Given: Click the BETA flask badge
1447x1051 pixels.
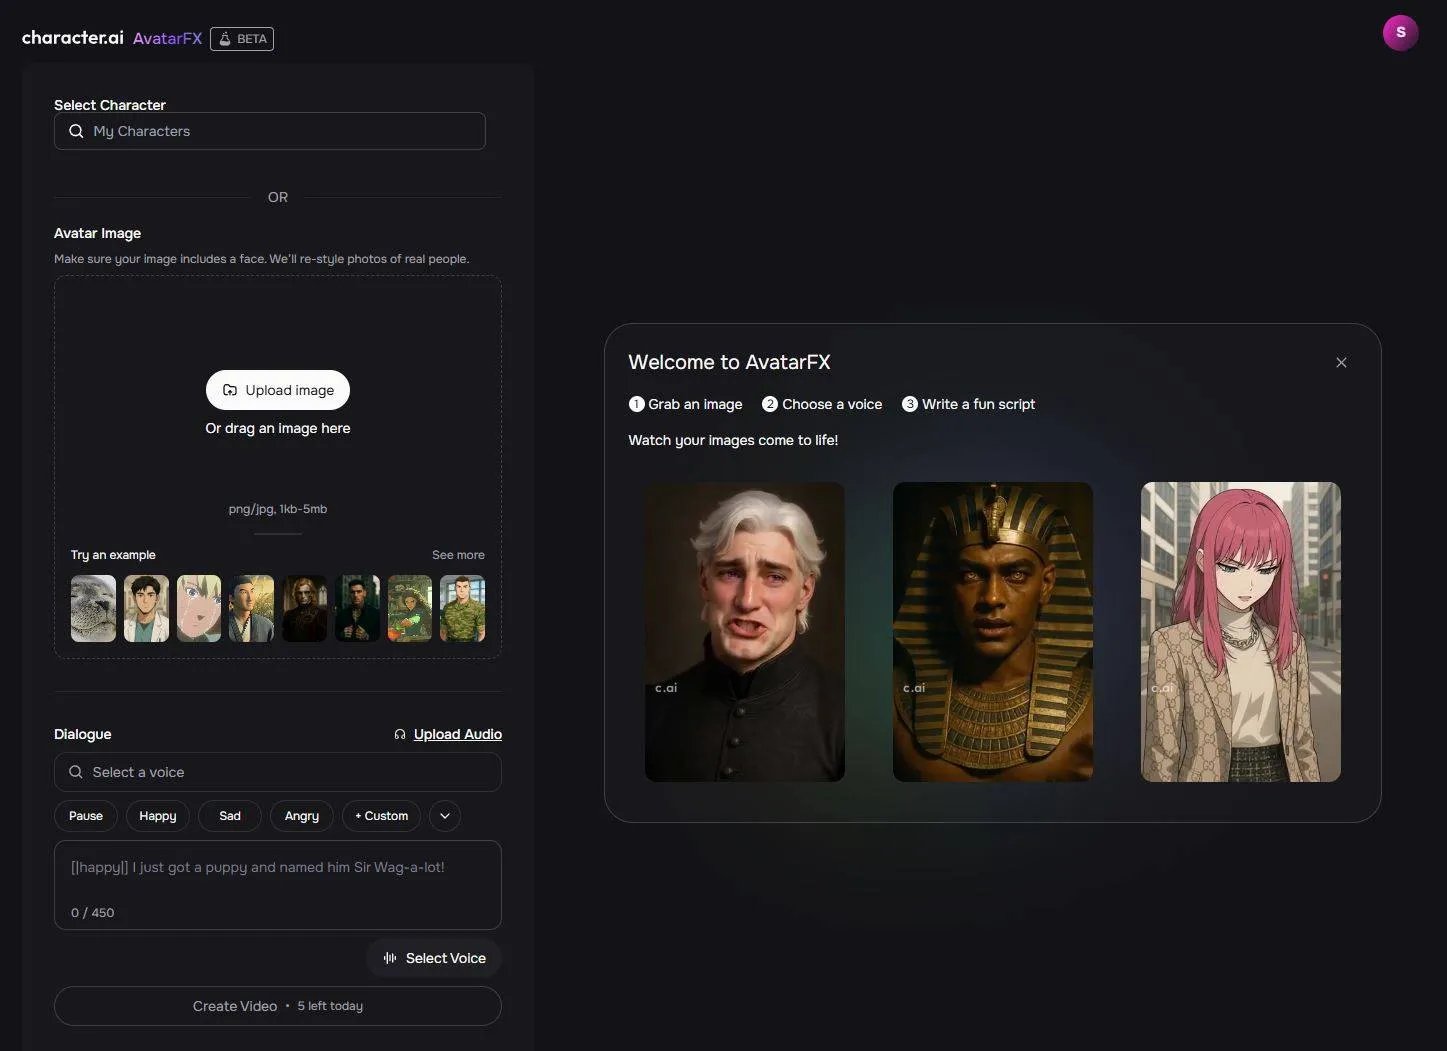Looking at the screenshot, I should click(242, 39).
